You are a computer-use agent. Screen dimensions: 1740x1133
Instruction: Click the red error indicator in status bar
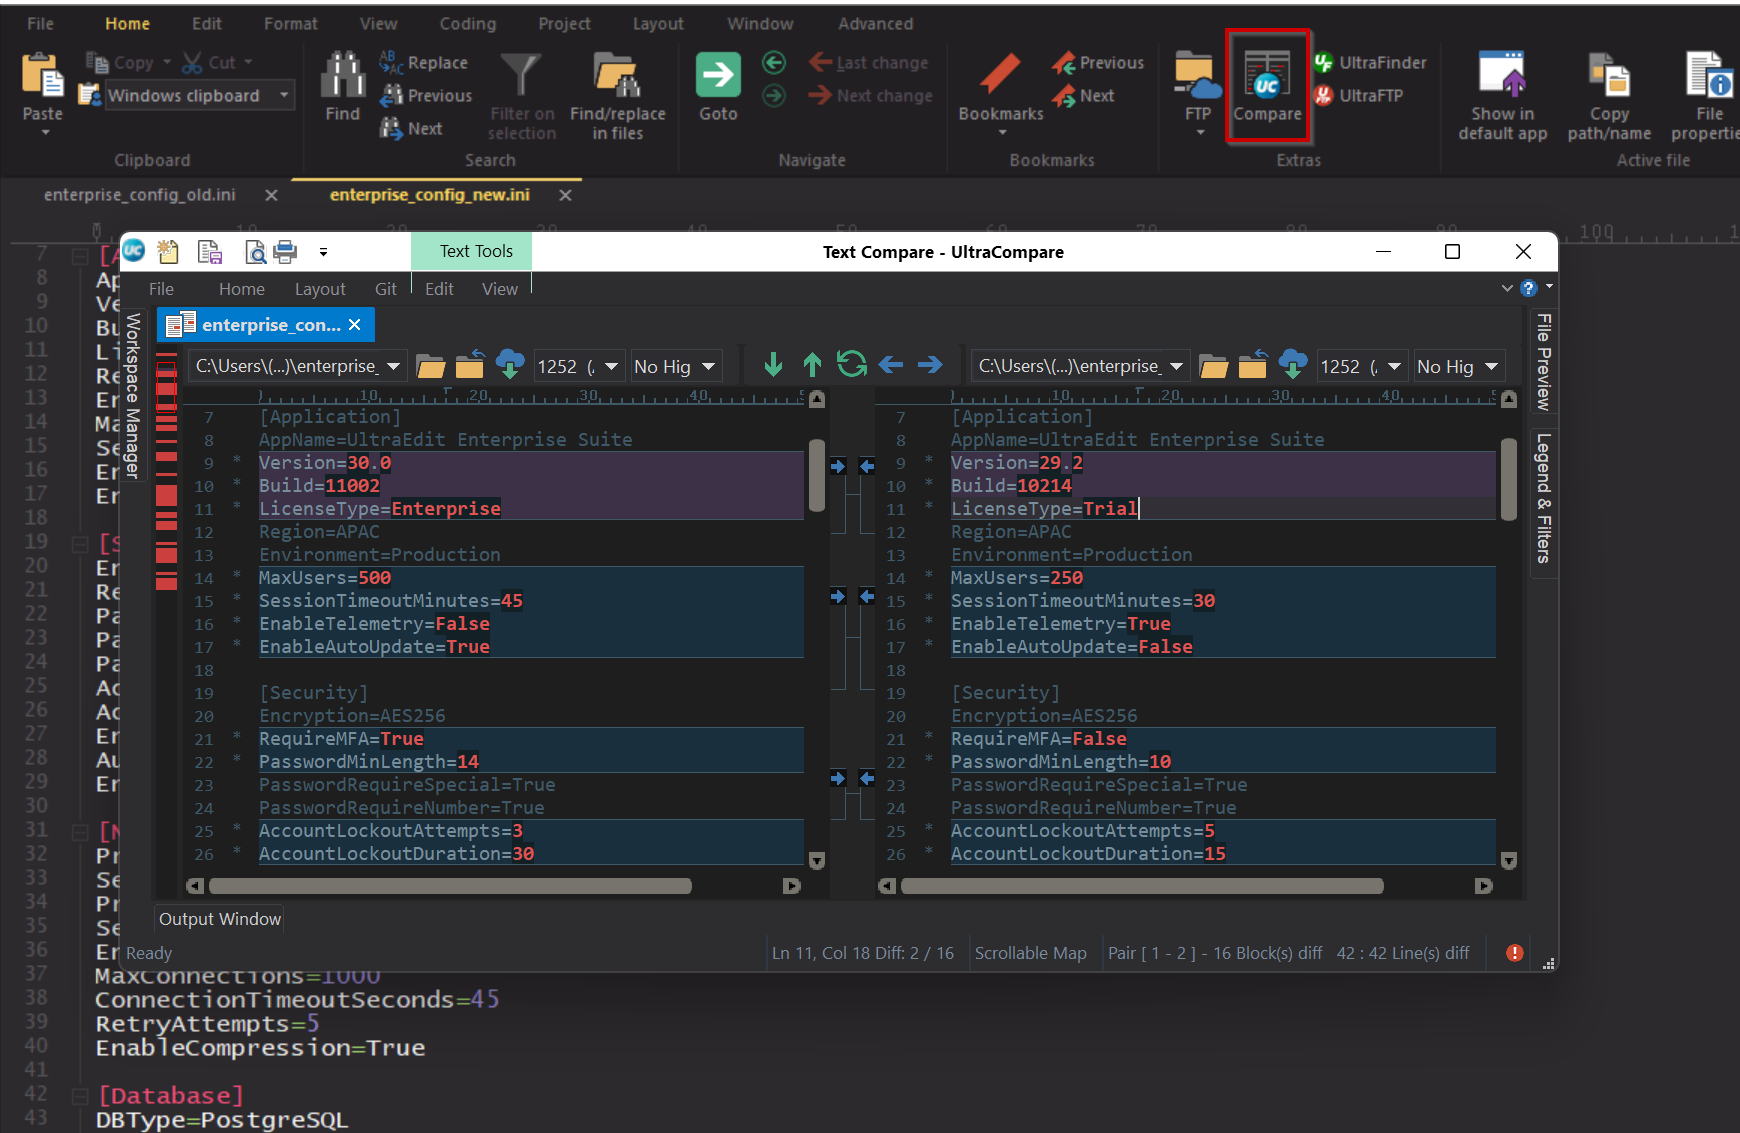pyautogui.click(x=1514, y=953)
